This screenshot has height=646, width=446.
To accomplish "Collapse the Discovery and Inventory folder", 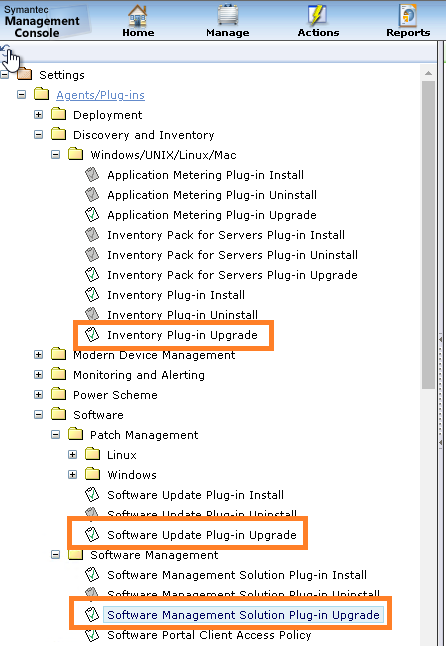I will coord(38,135).
